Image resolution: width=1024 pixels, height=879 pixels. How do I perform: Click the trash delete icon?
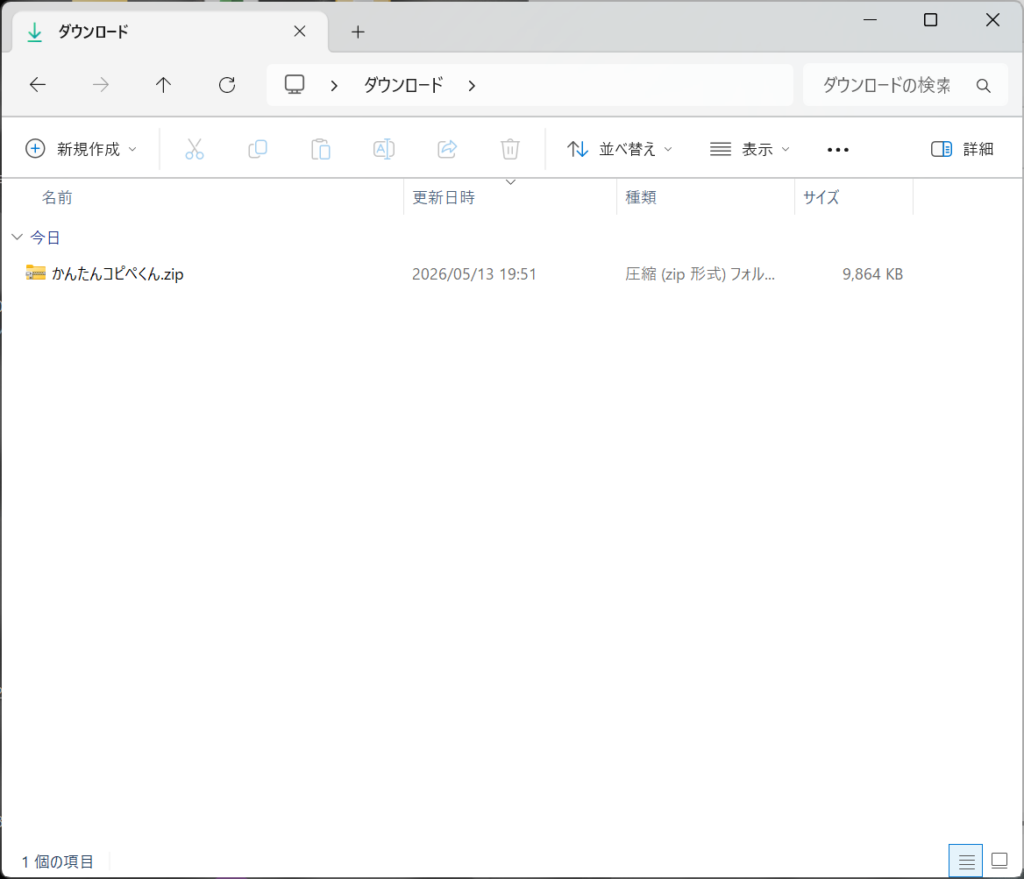tap(510, 150)
